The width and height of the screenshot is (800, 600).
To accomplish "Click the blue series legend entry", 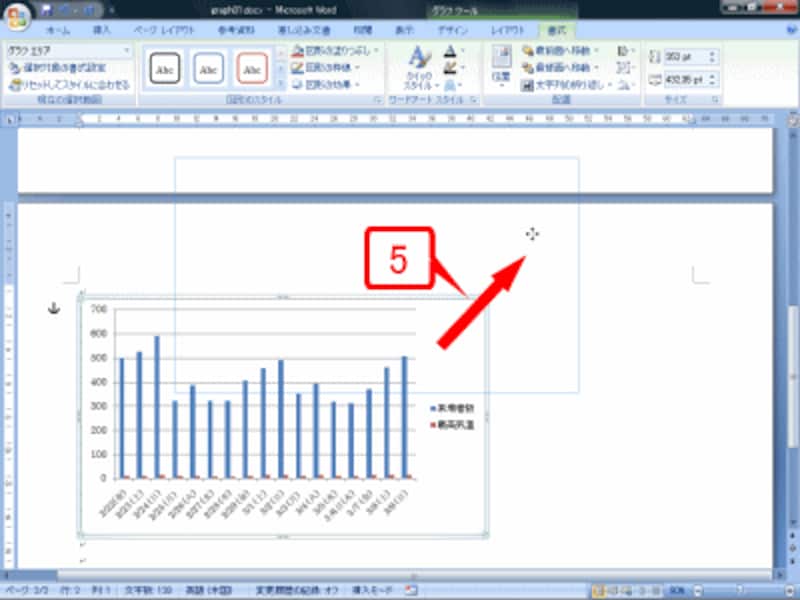I will (452, 408).
